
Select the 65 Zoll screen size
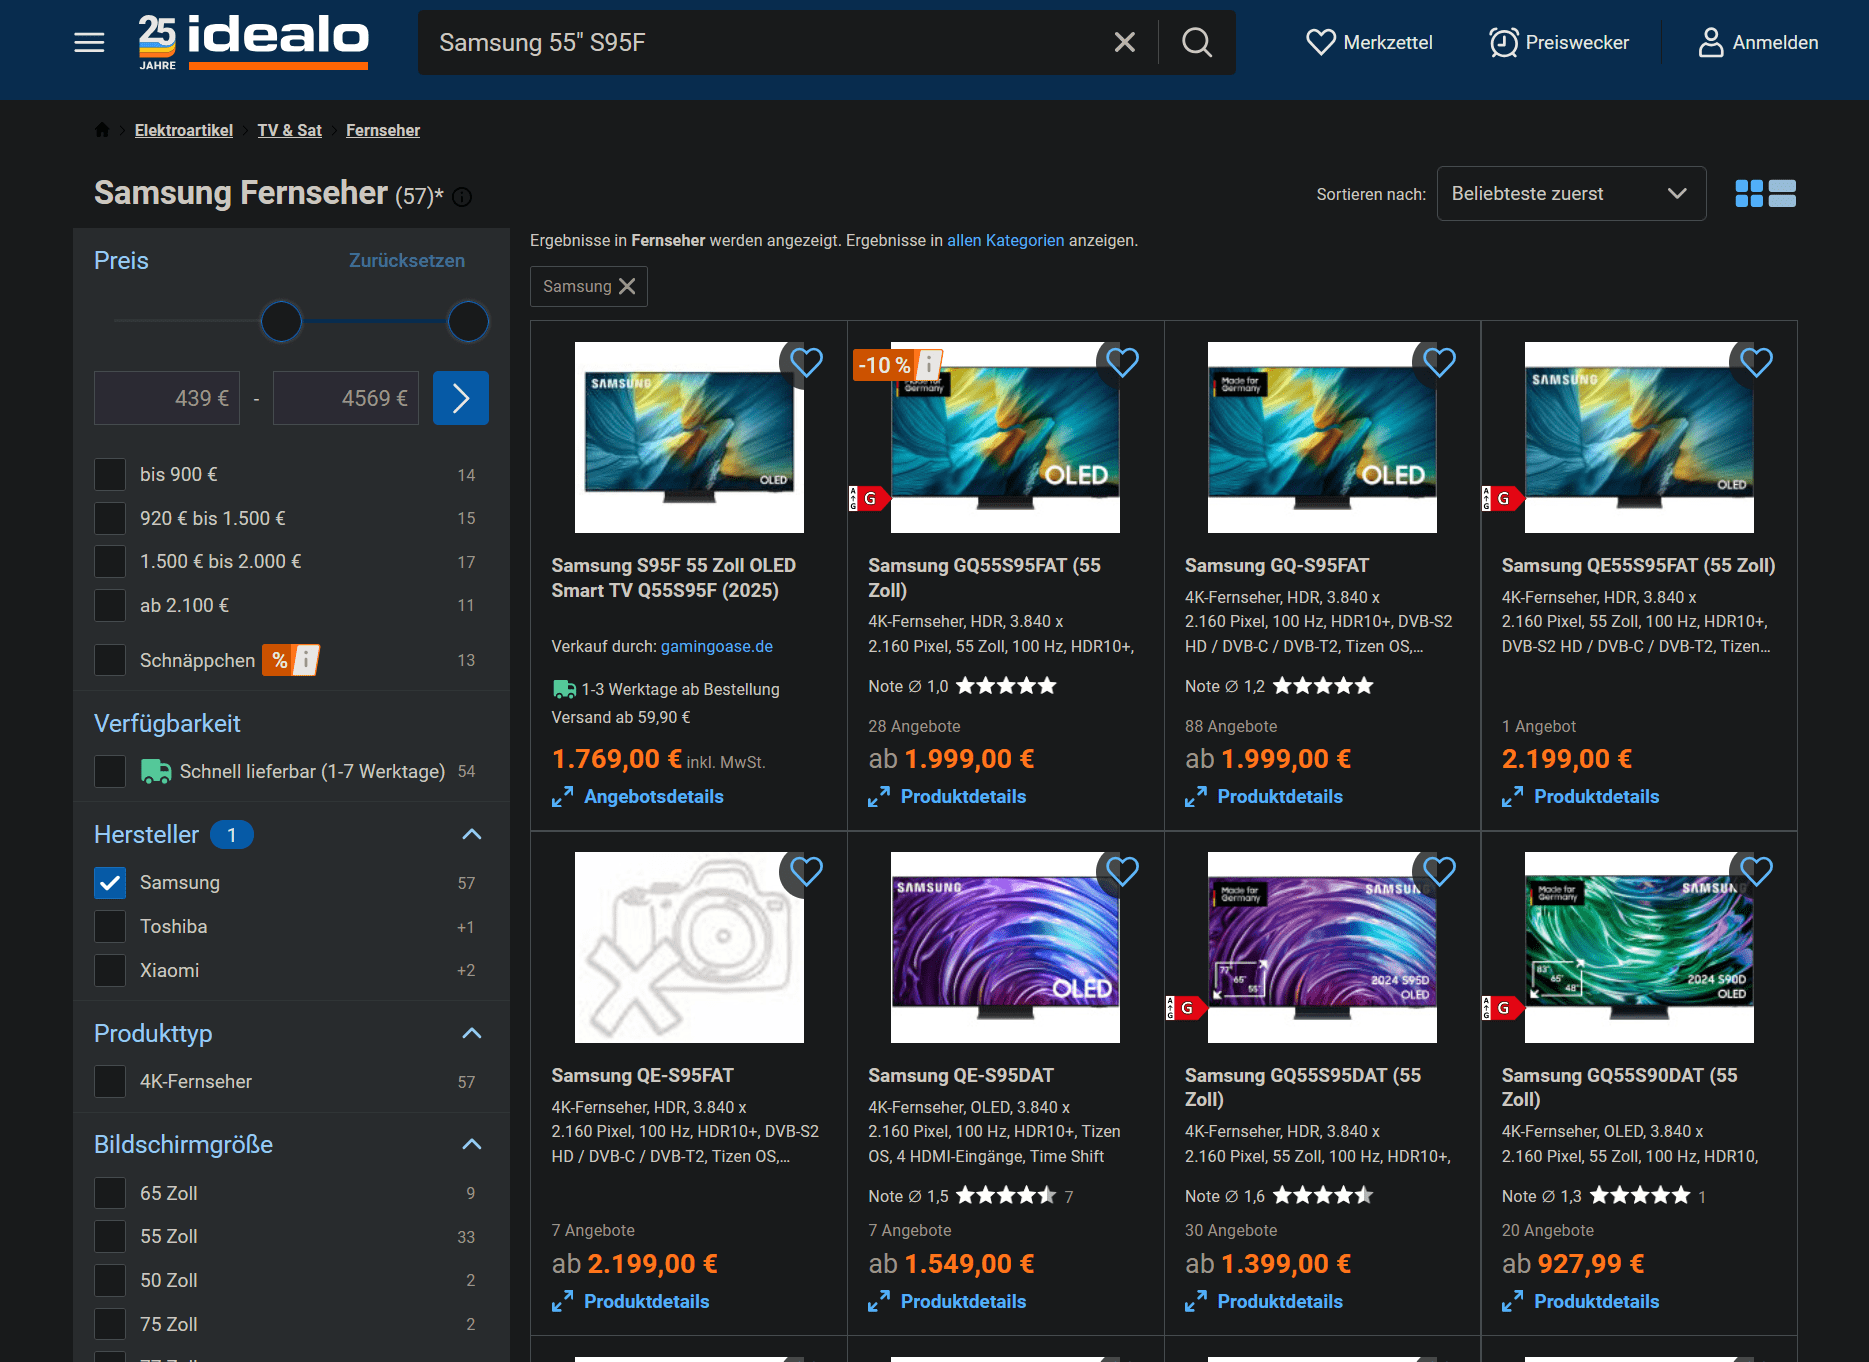point(110,1193)
